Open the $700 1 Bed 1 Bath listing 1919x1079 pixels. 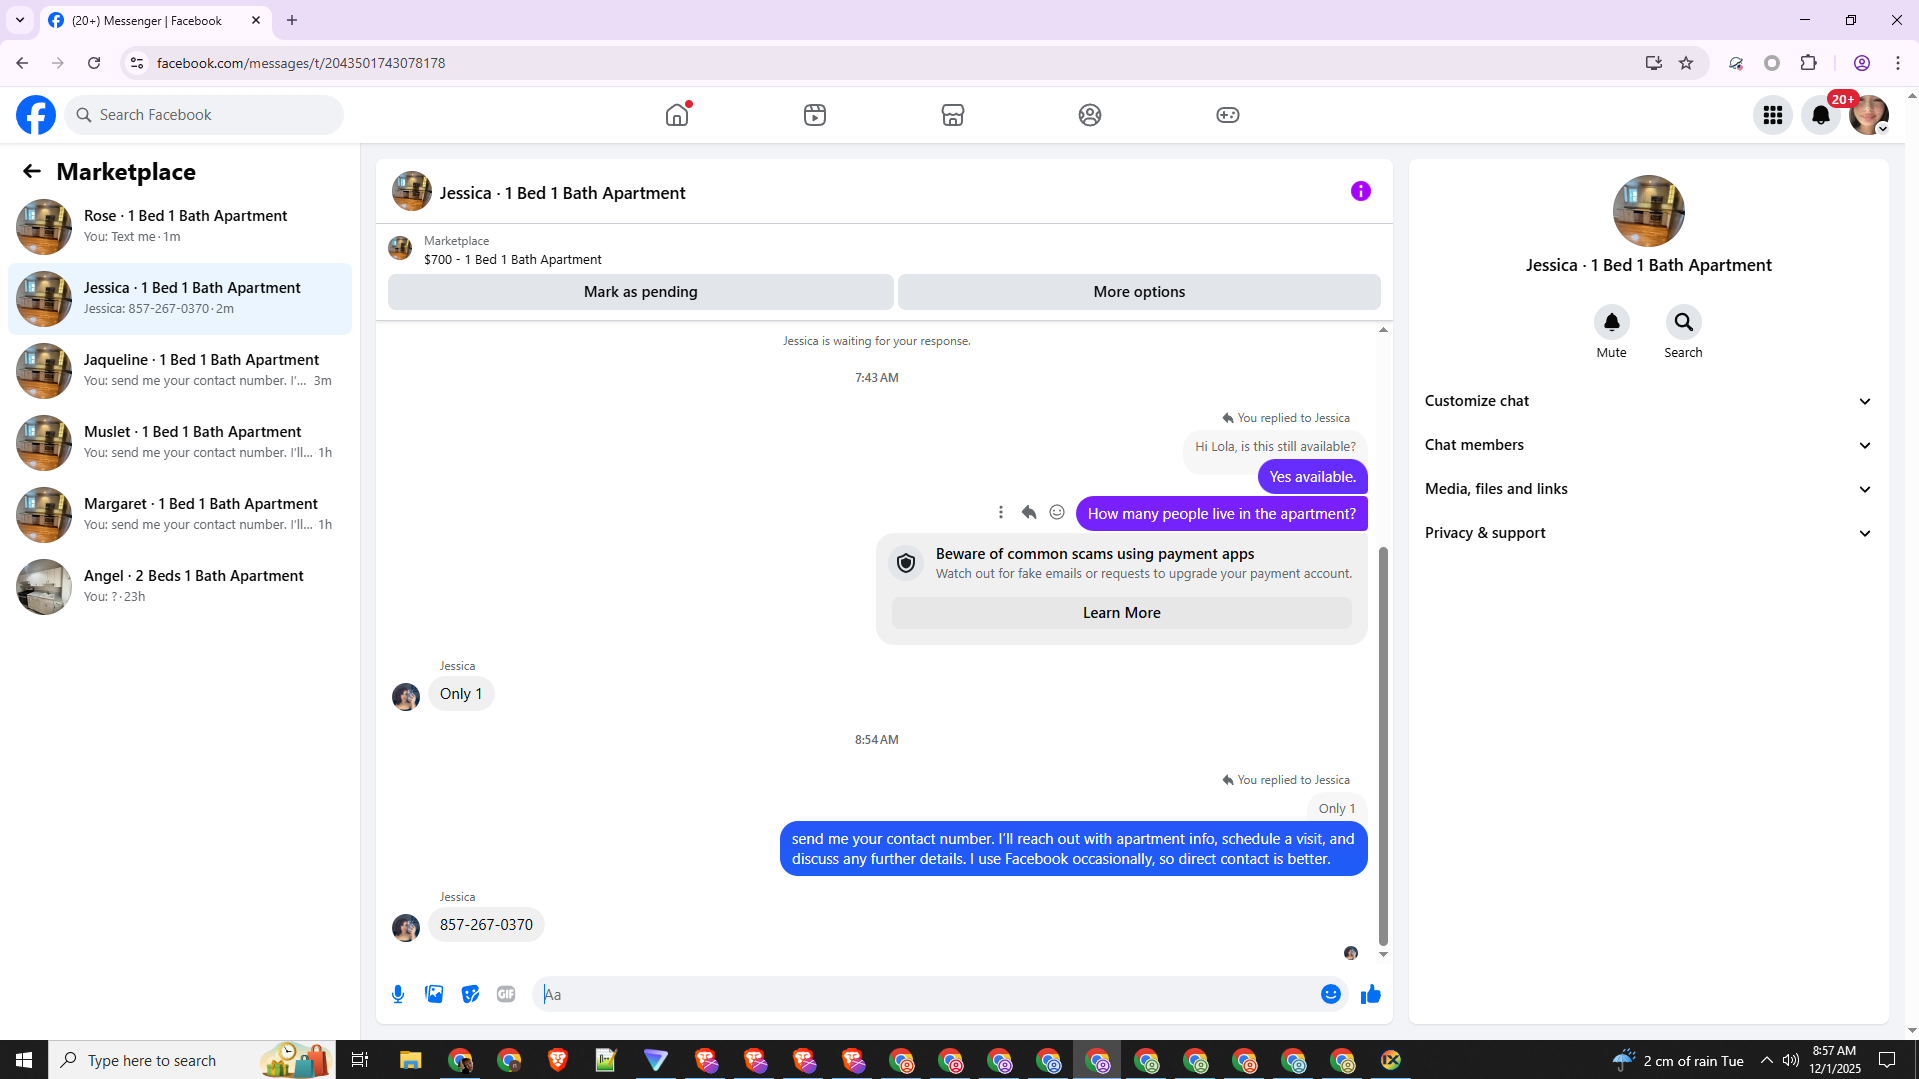coord(512,259)
